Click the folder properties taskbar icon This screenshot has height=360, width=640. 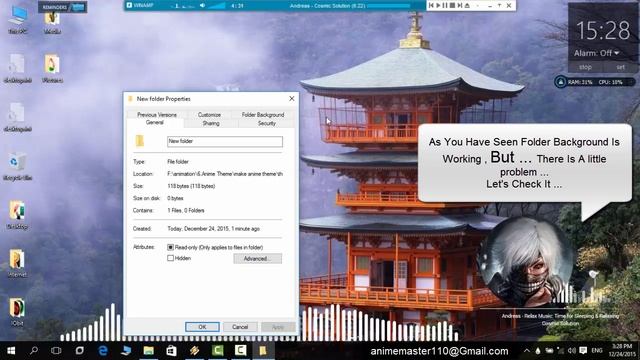pyautogui.click(x=263, y=351)
